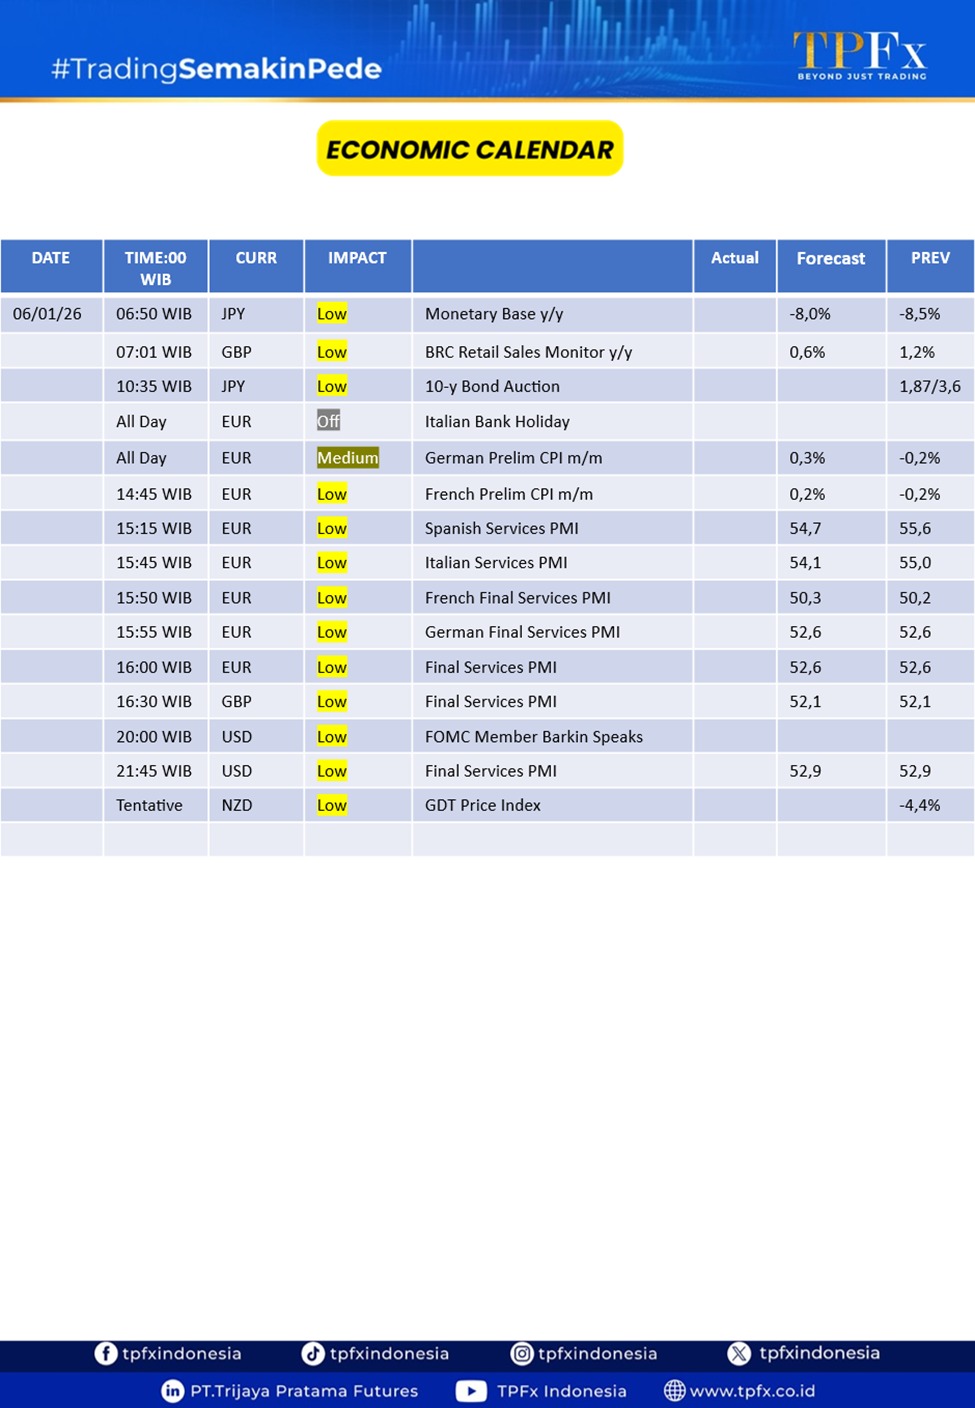
Task: Click the gray Off impact label
Action: 328,421
